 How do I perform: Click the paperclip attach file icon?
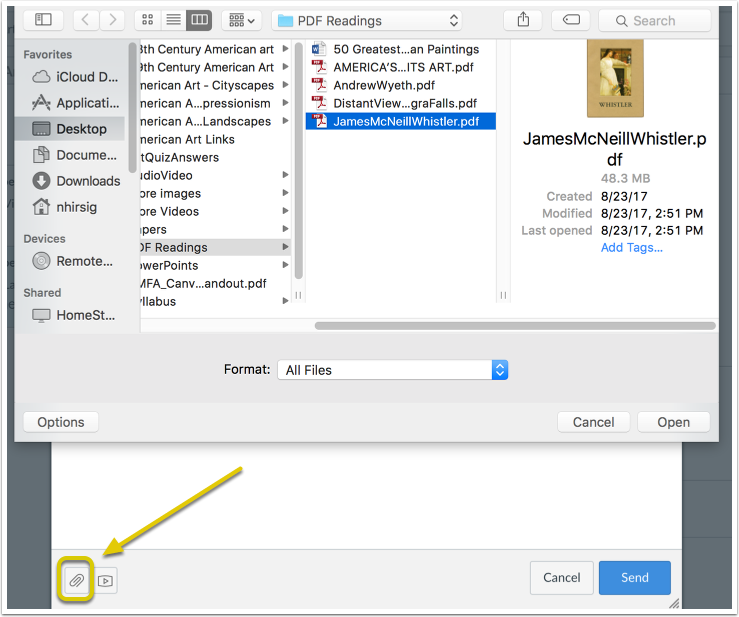(76, 580)
